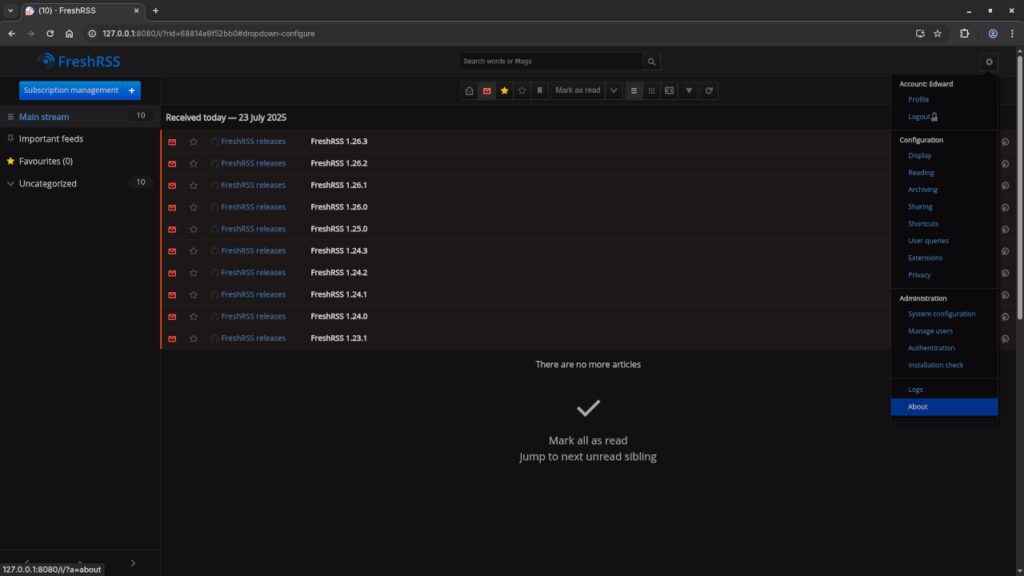This screenshot has width=1024, height=576.
Task: Open external link icon for FreshRSS 1.23.1
Action: pyautogui.click(x=1005, y=338)
